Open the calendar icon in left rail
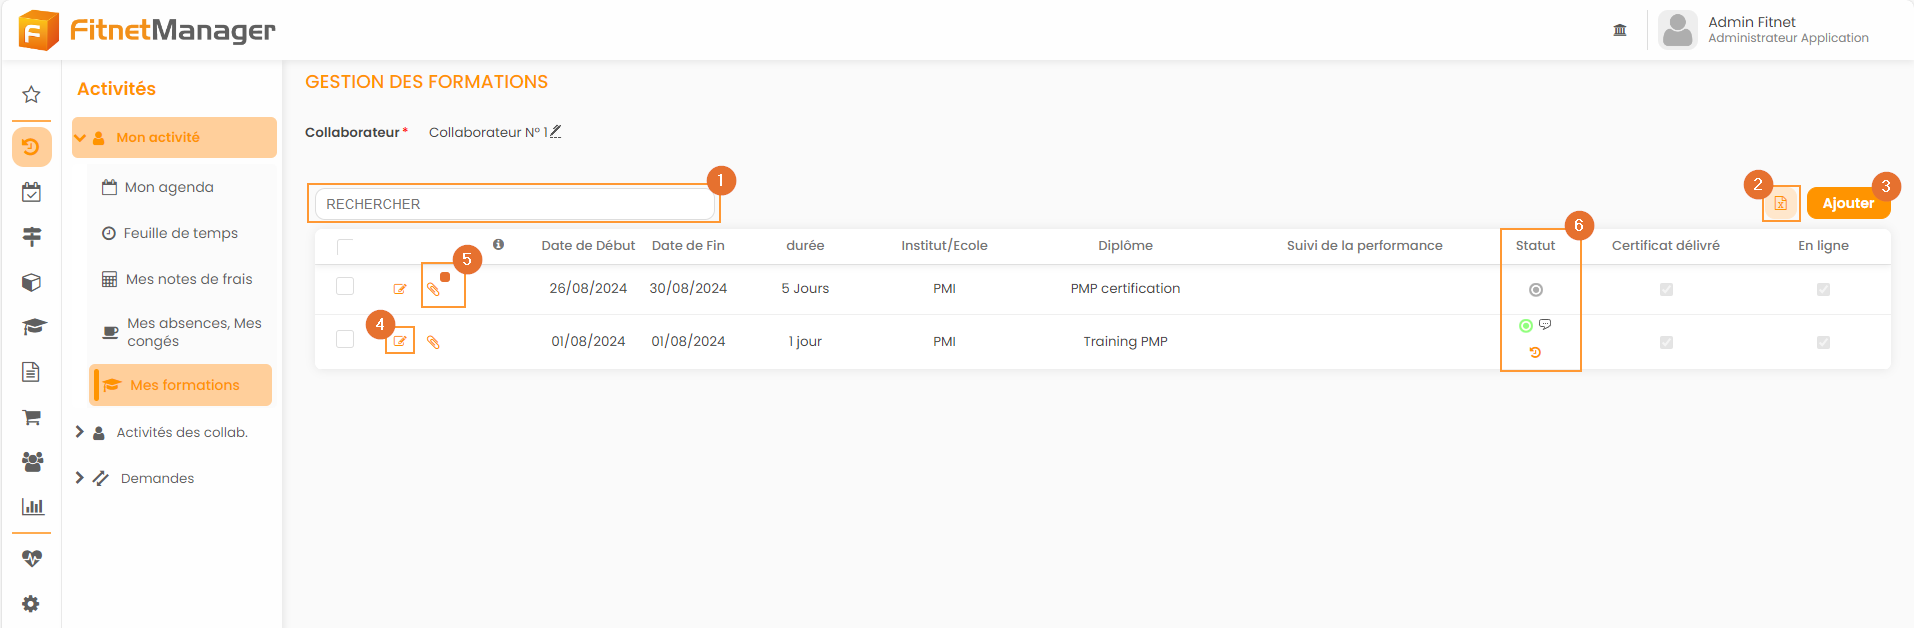The image size is (1914, 628). pyautogui.click(x=31, y=192)
